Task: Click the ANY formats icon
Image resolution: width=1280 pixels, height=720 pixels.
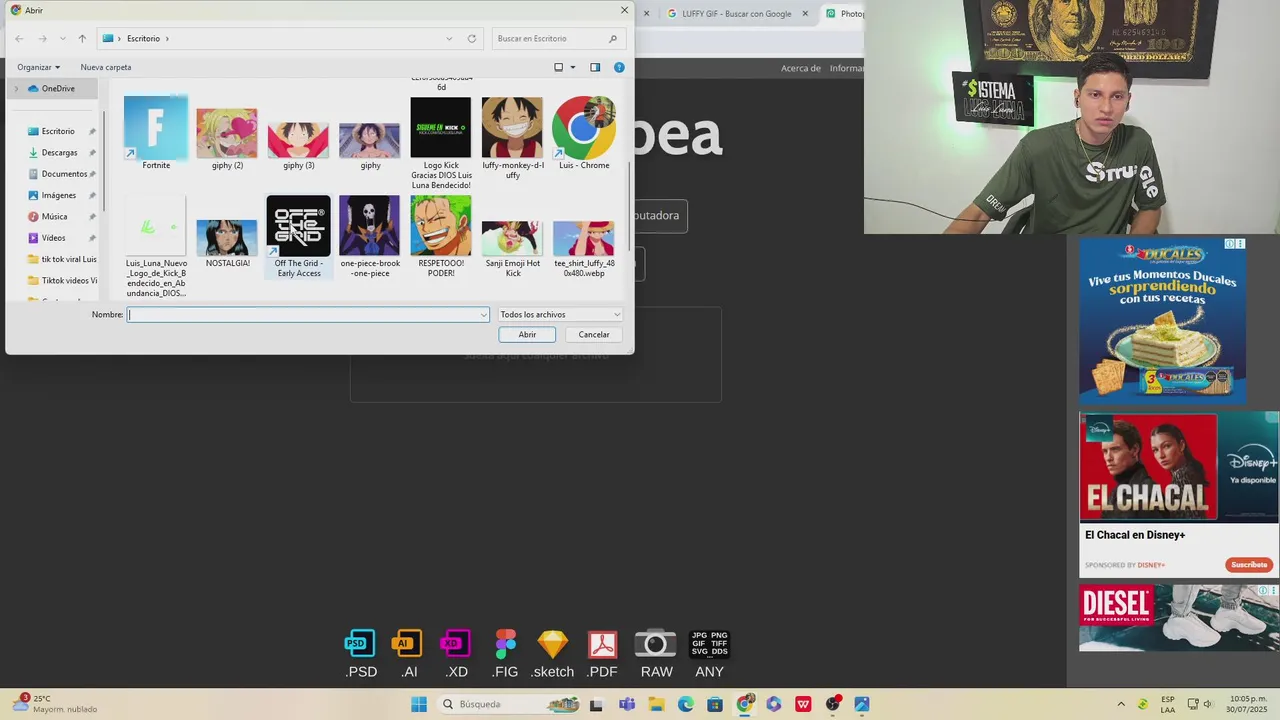Action: pyautogui.click(x=709, y=654)
